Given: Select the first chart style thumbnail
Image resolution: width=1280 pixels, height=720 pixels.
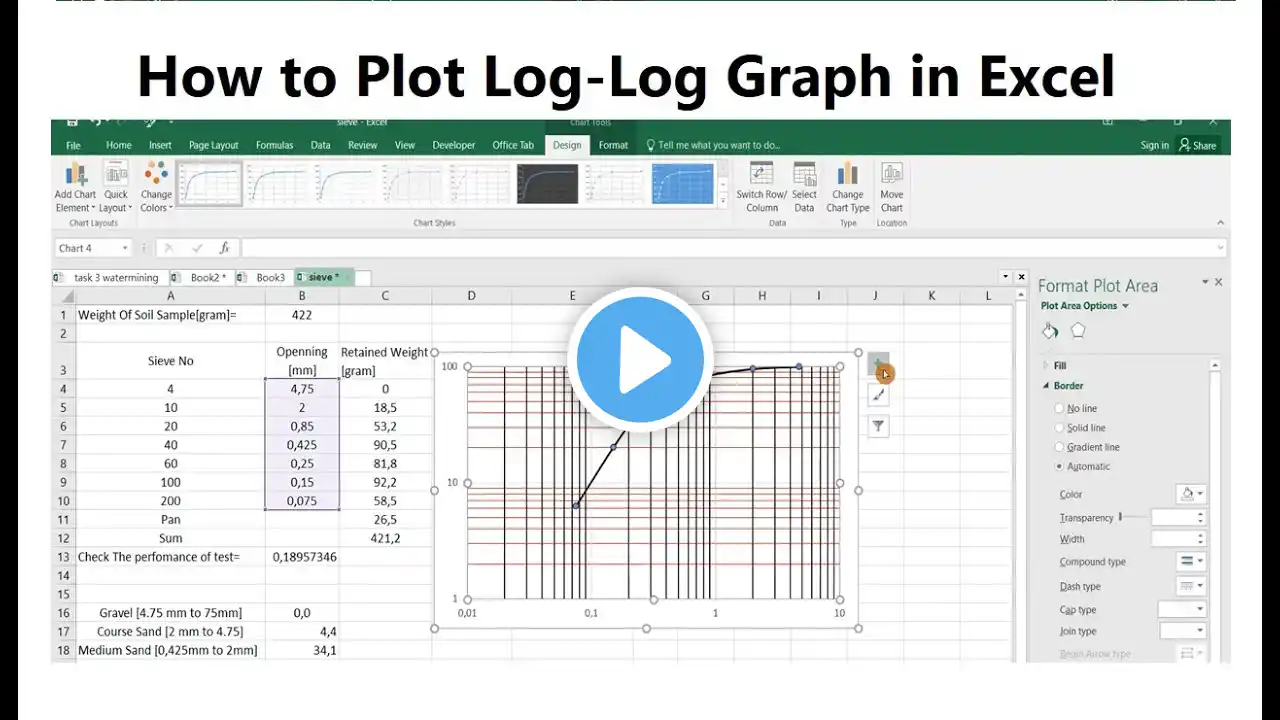Looking at the screenshot, I should [210, 184].
